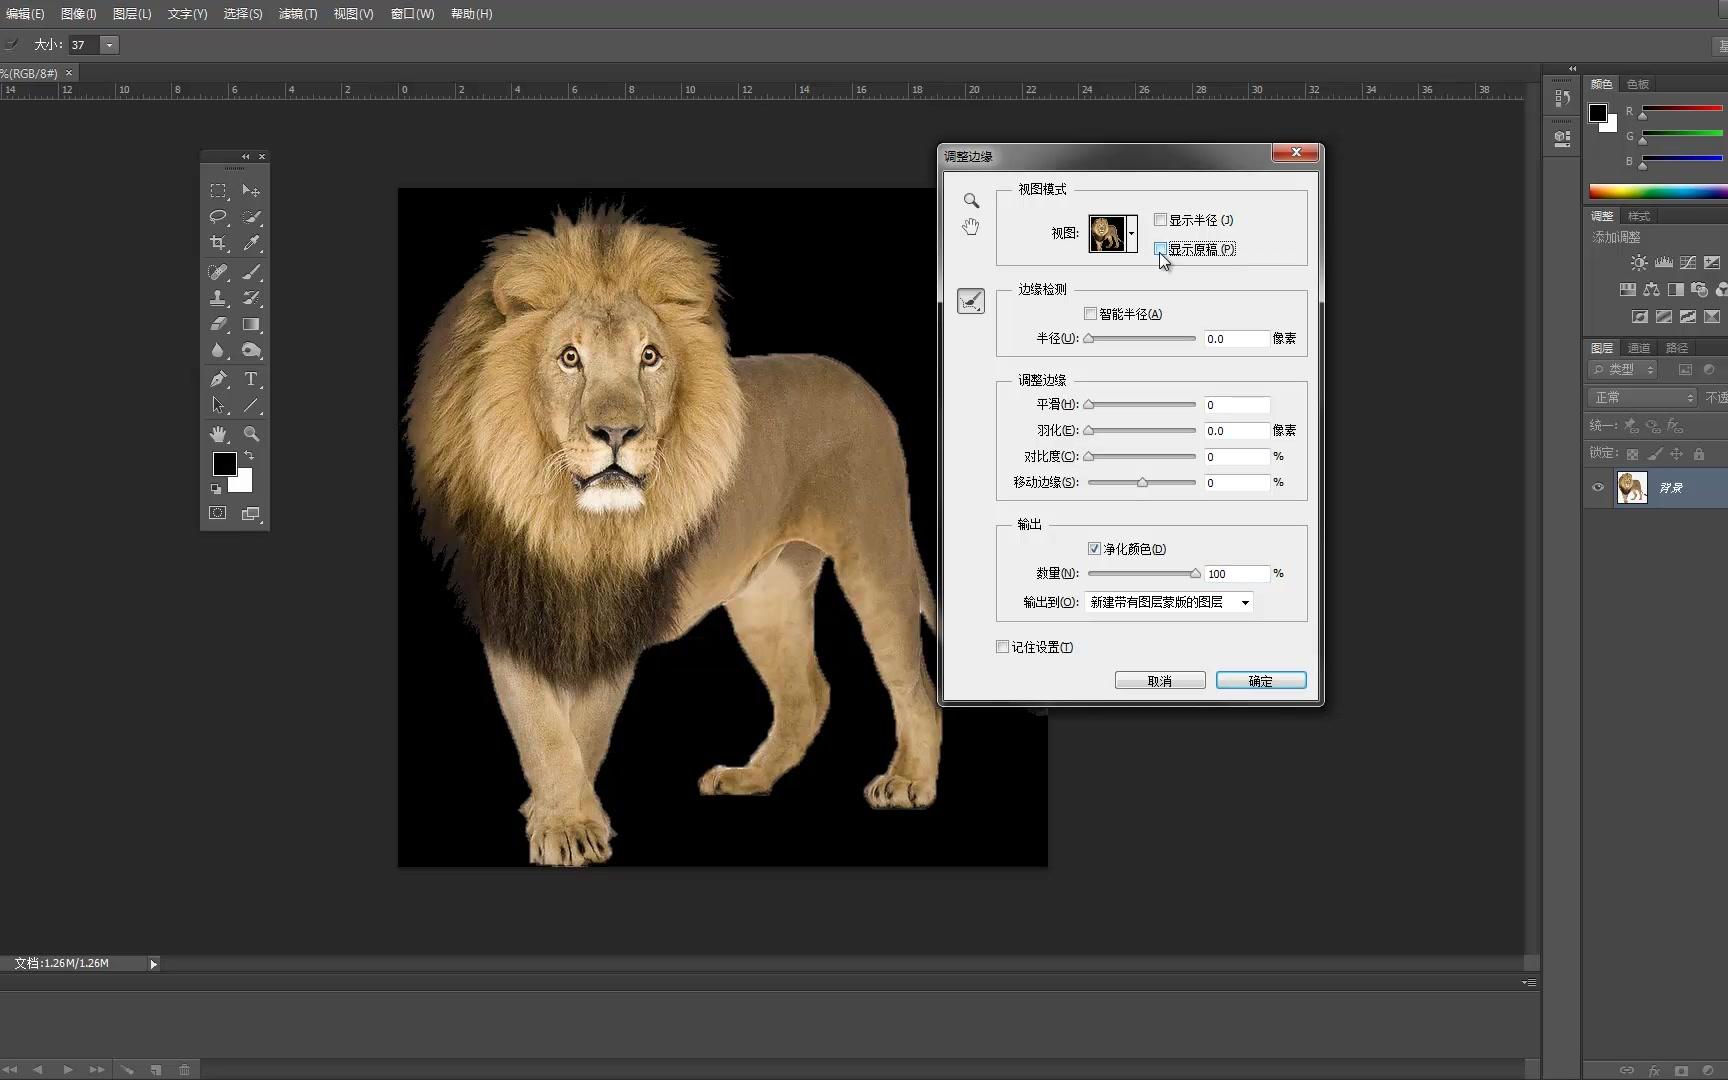
Task: Select the Horizontal Type tool
Action: 251,379
